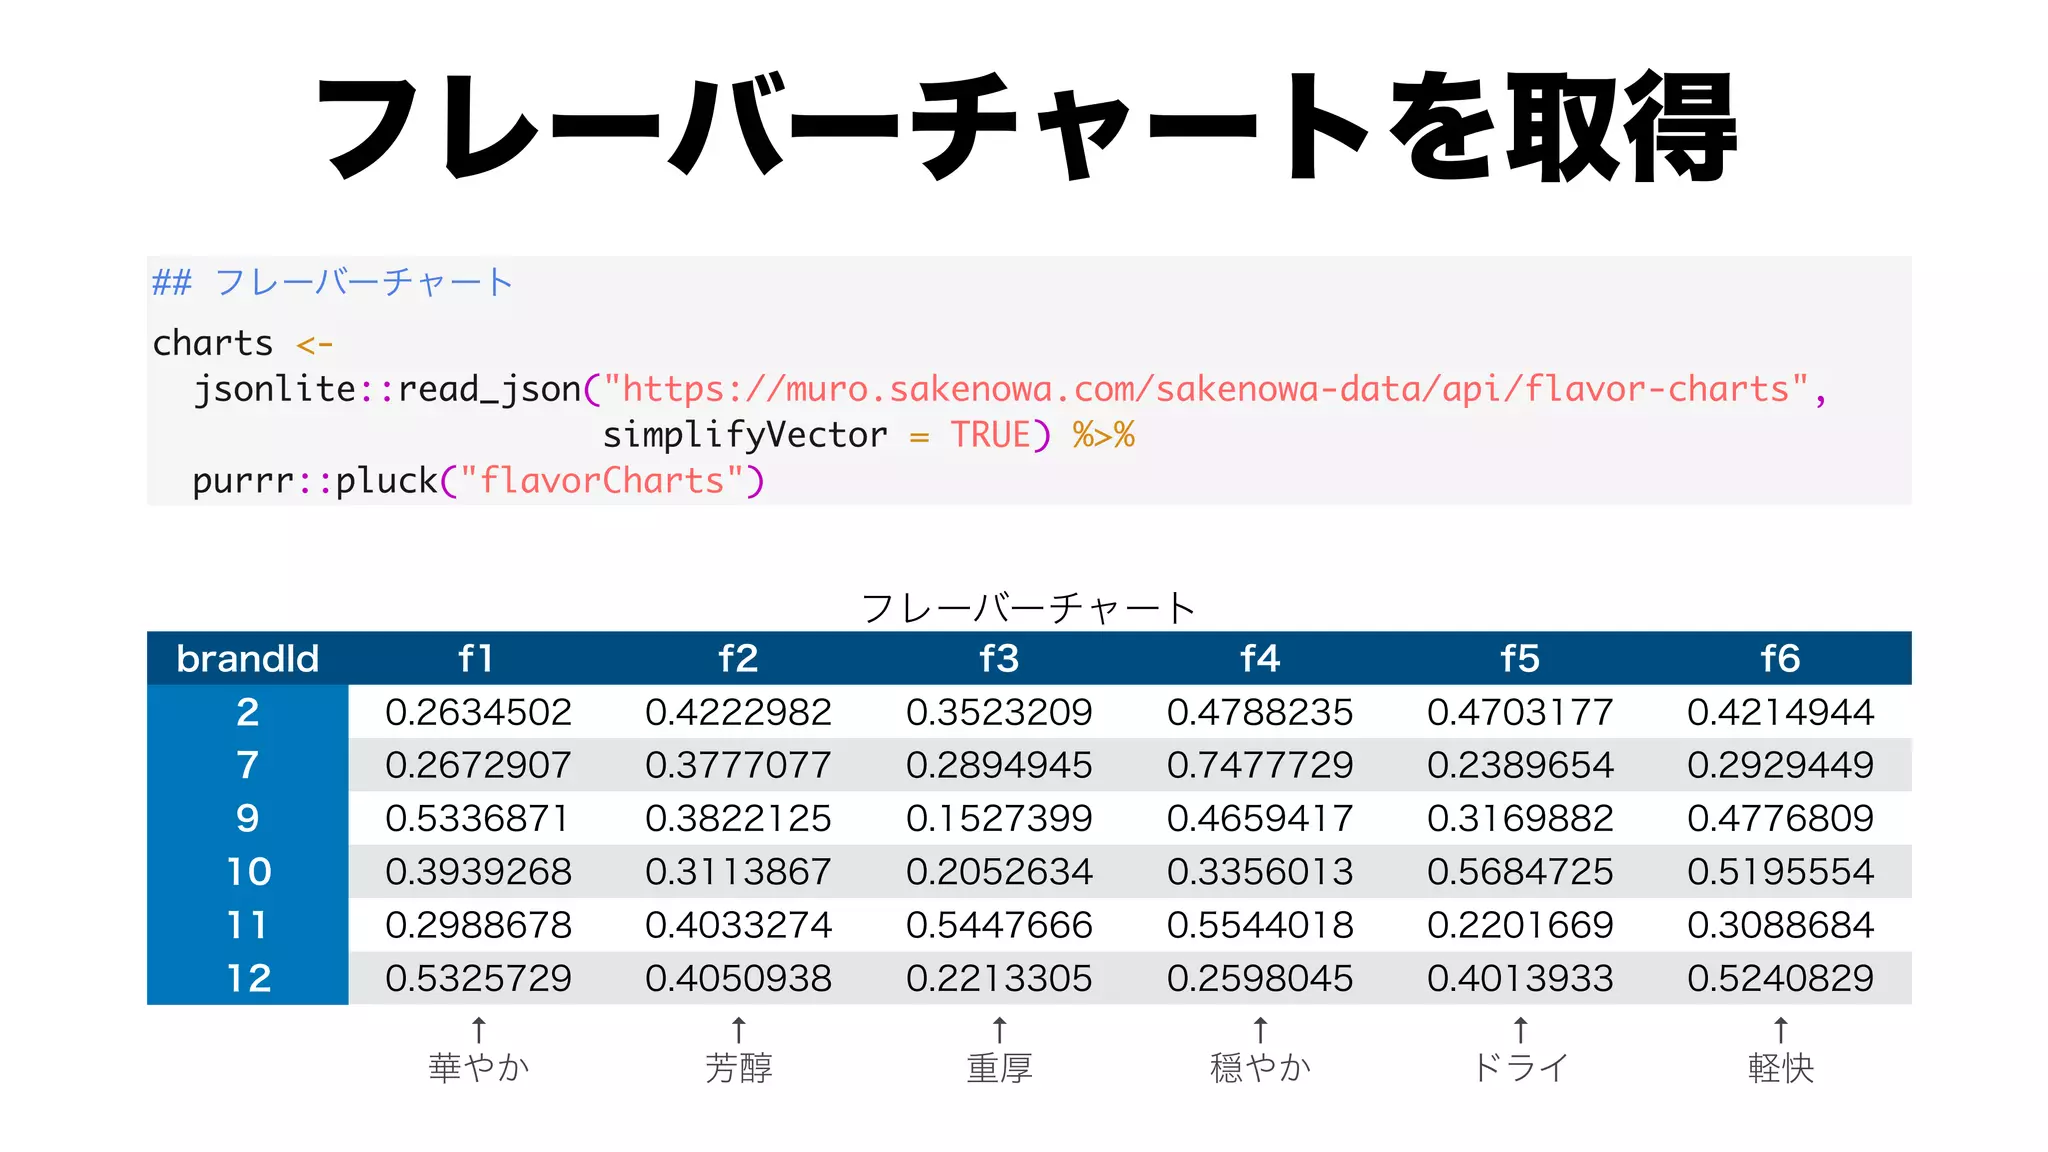Select the f6 column header

1780,659
